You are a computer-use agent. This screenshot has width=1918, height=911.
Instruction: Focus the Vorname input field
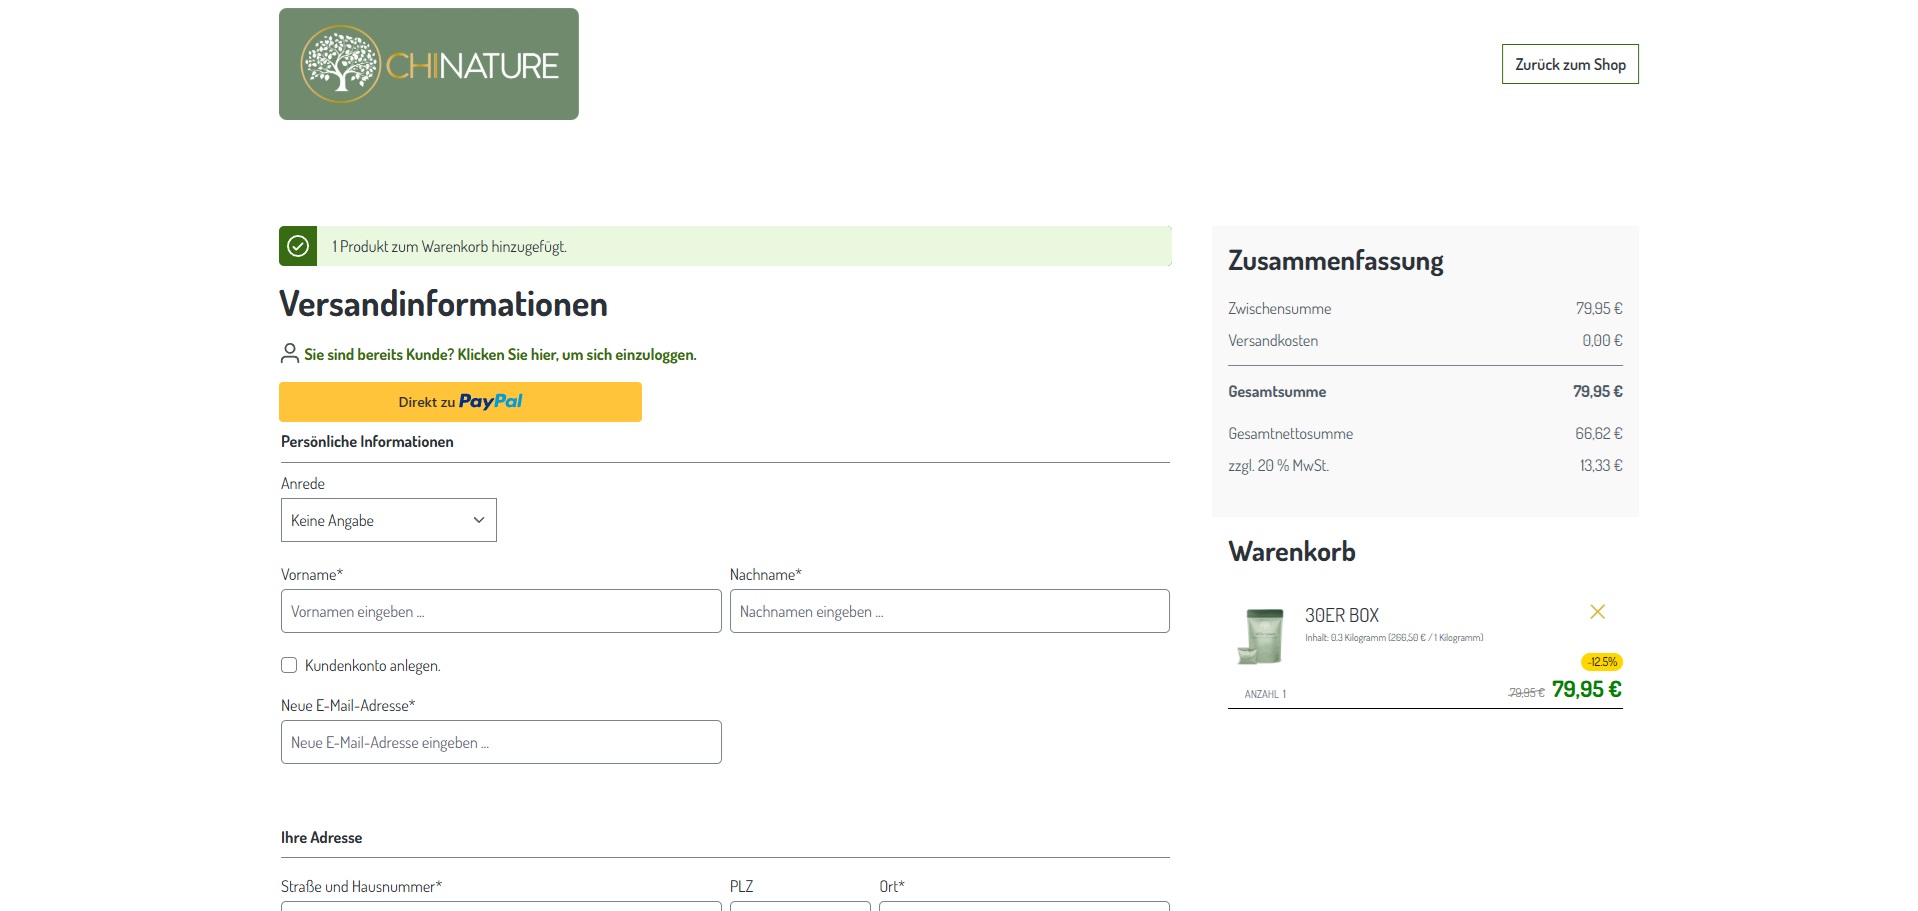click(x=500, y=611)
